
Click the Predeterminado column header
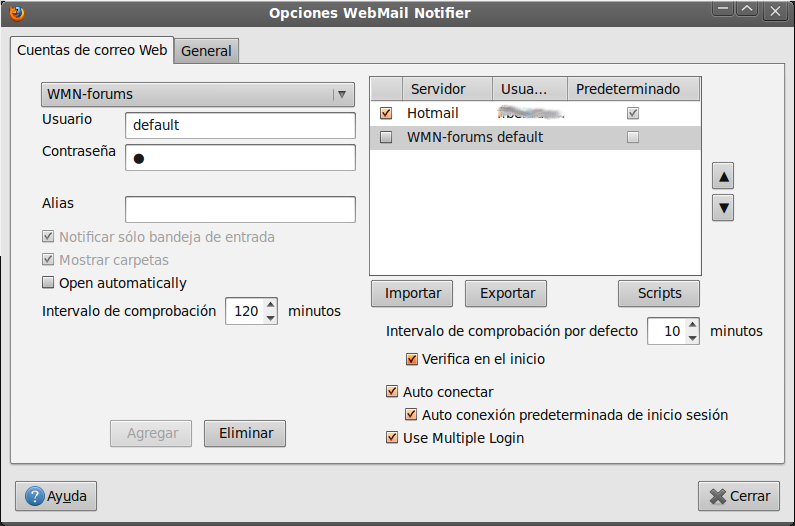tap(633, 89)
